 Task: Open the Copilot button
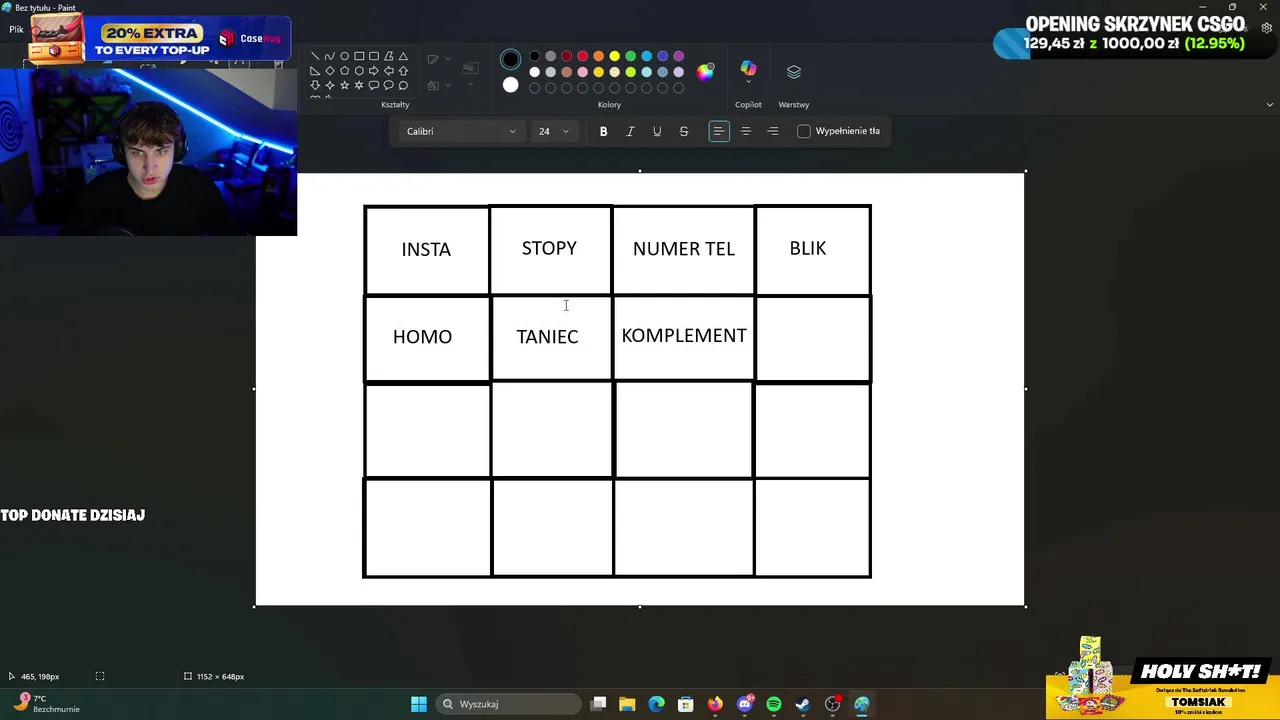click(748, 68)
